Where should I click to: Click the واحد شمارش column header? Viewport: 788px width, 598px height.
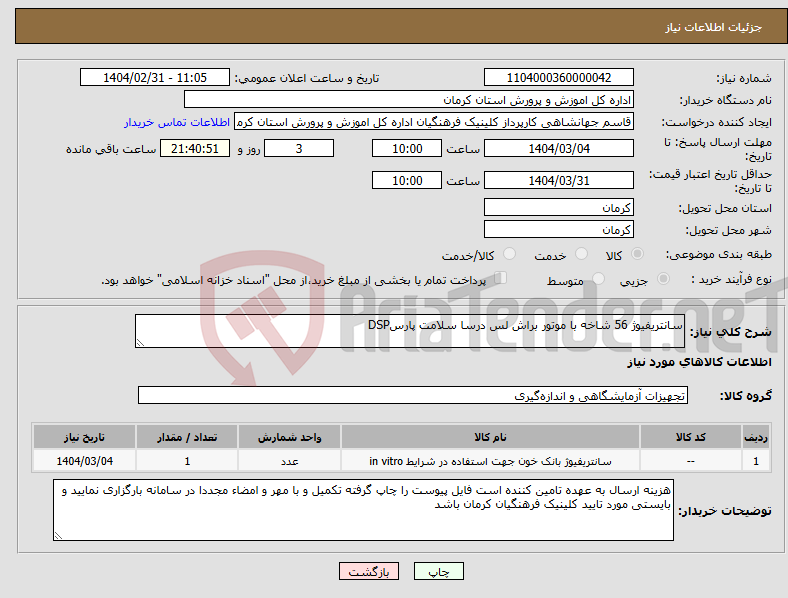pos(289,437)
